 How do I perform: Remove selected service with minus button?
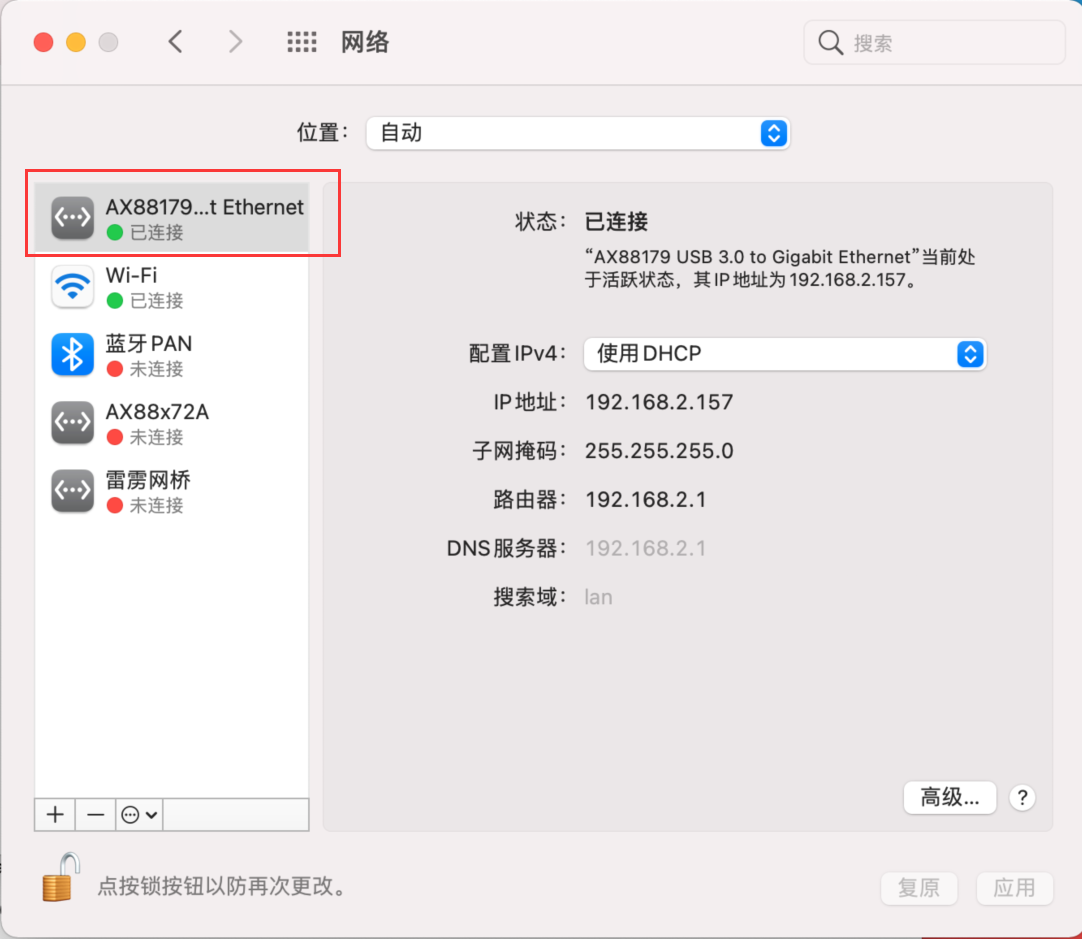pos(95,815)
